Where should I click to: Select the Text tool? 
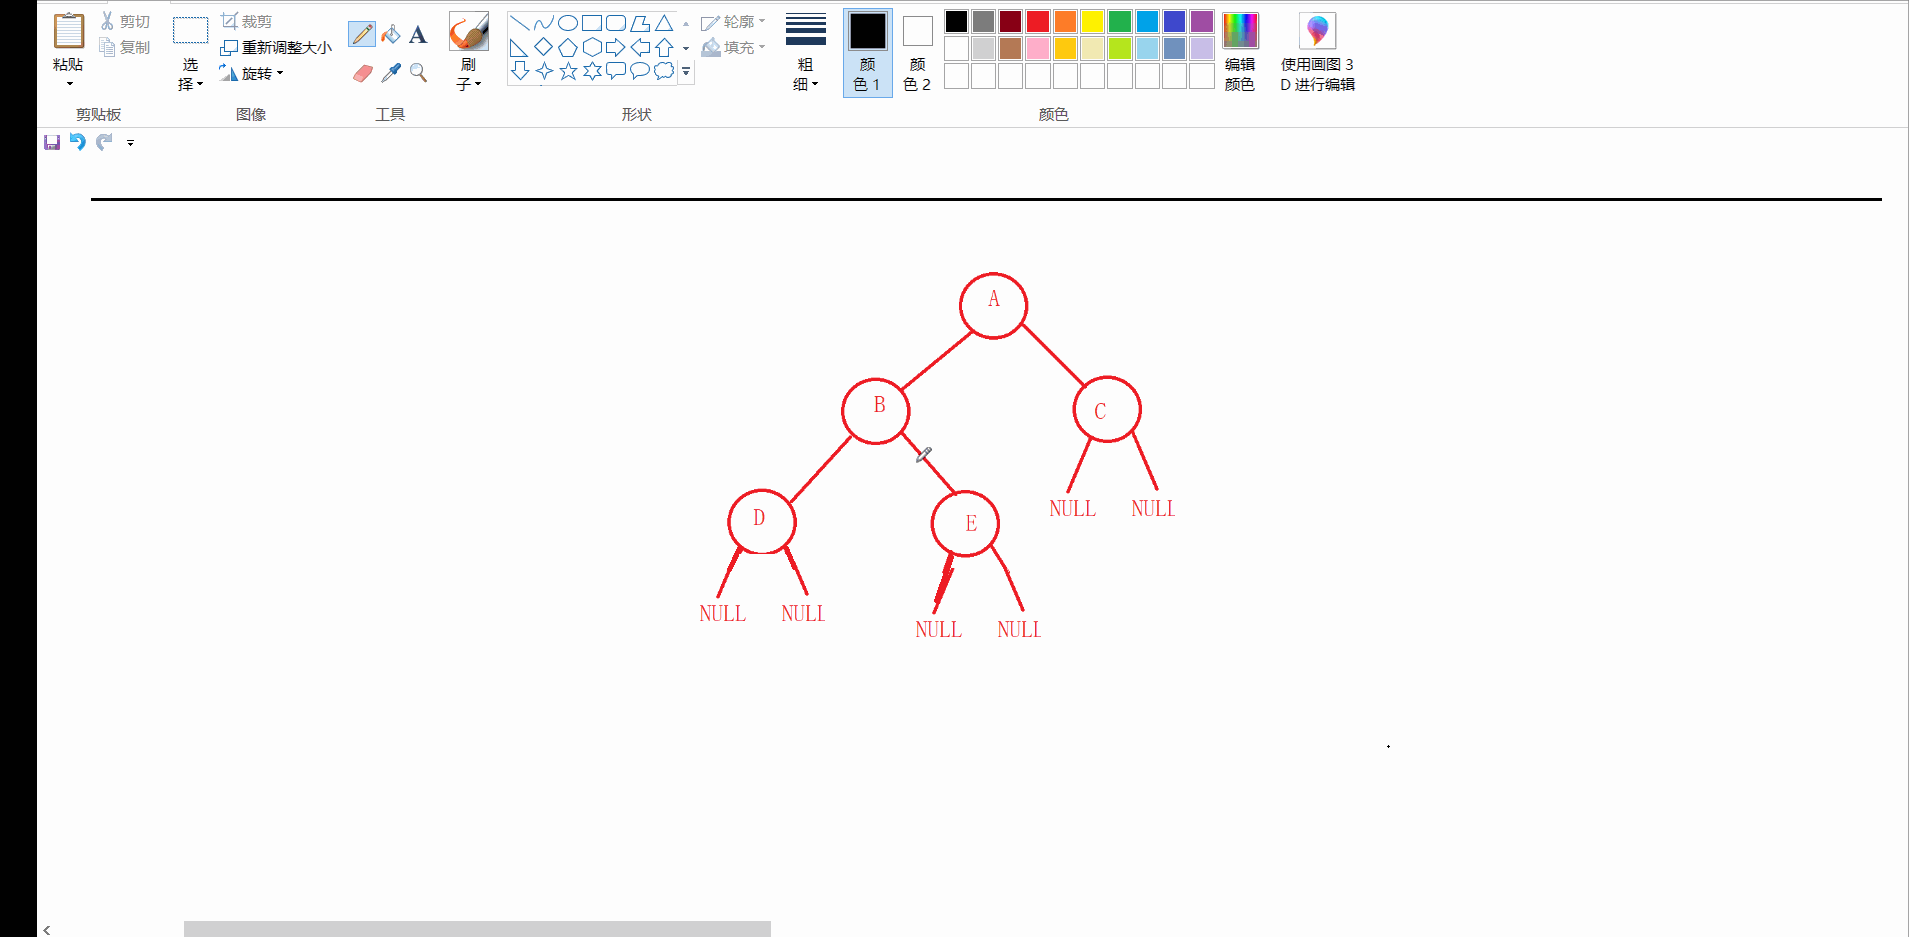[417, 33]
